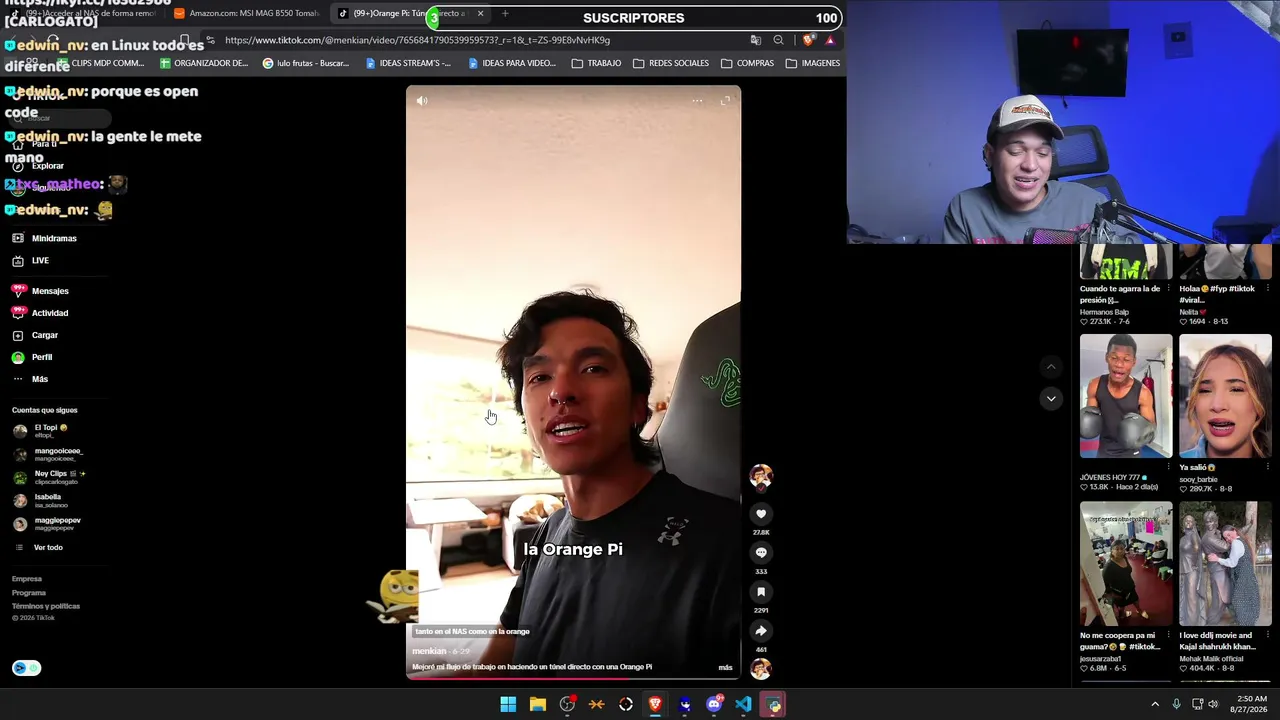The width and height of the screenshot is (1280, 720).
Task: Open the Empresa footer link
Action: tap(27, 579)
